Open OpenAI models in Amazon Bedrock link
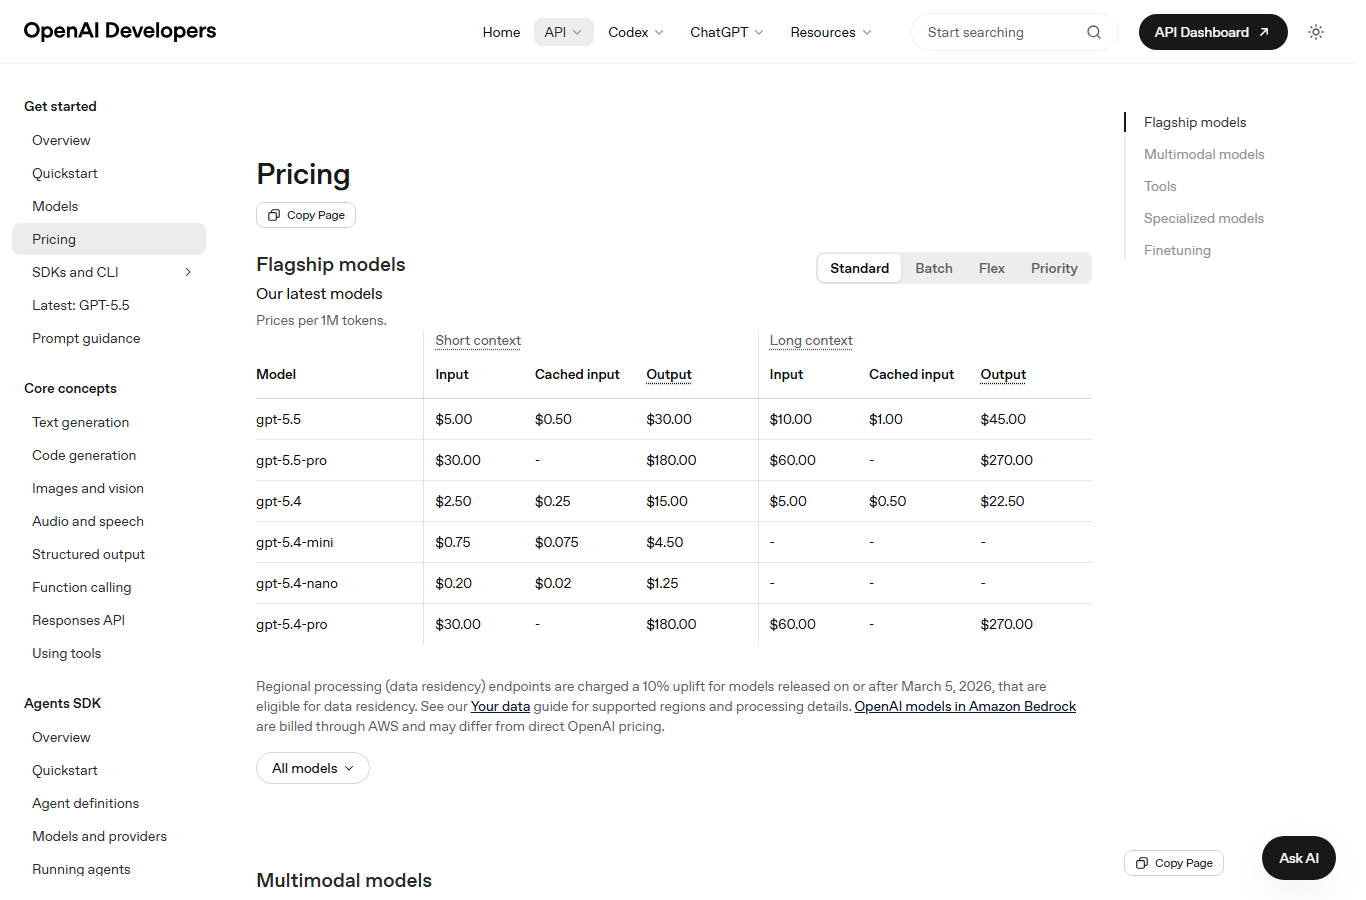Screen dimensions: 1366x900 [x=965, y=706]
